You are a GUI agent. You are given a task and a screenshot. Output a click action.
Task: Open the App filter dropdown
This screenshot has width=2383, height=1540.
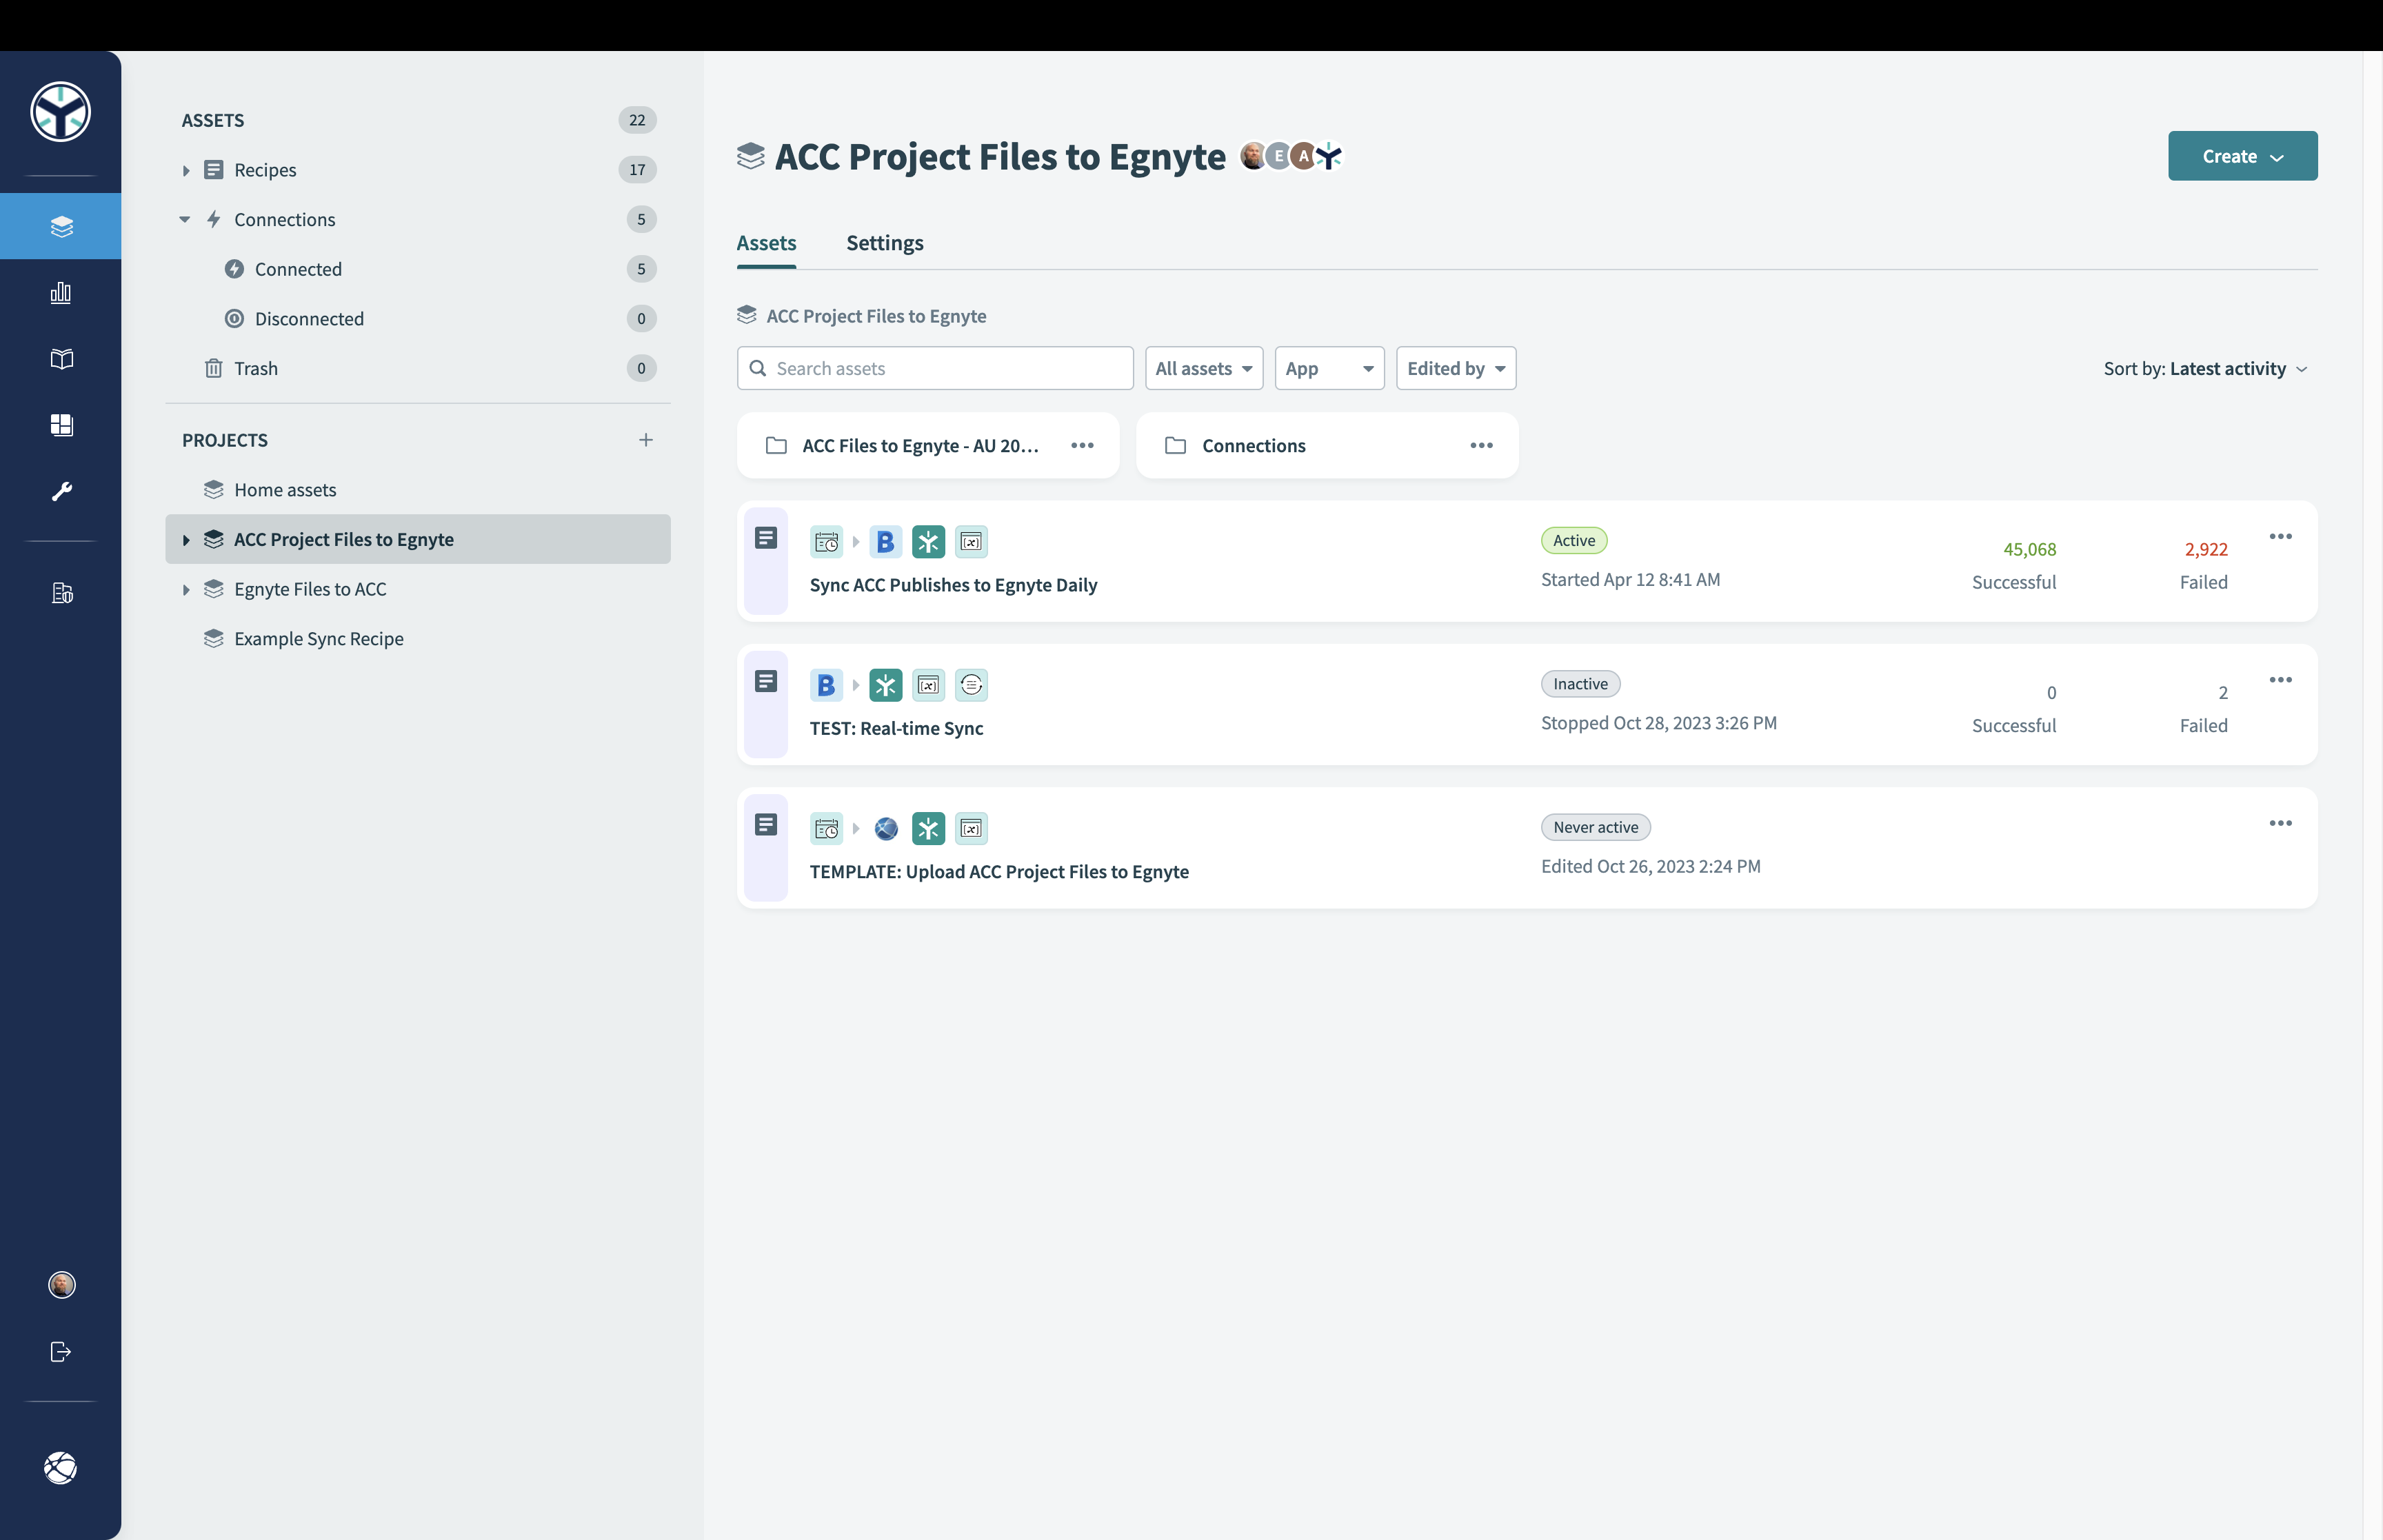click(1329, 368)
